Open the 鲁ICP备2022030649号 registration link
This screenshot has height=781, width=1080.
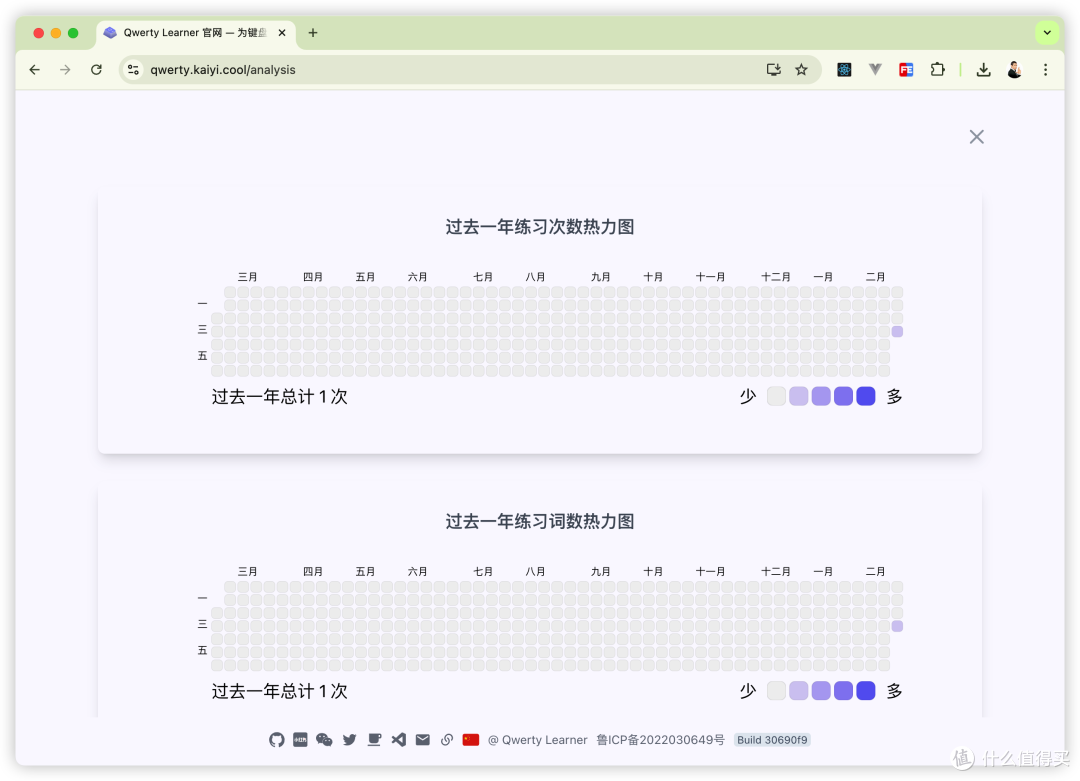point(660,740)
